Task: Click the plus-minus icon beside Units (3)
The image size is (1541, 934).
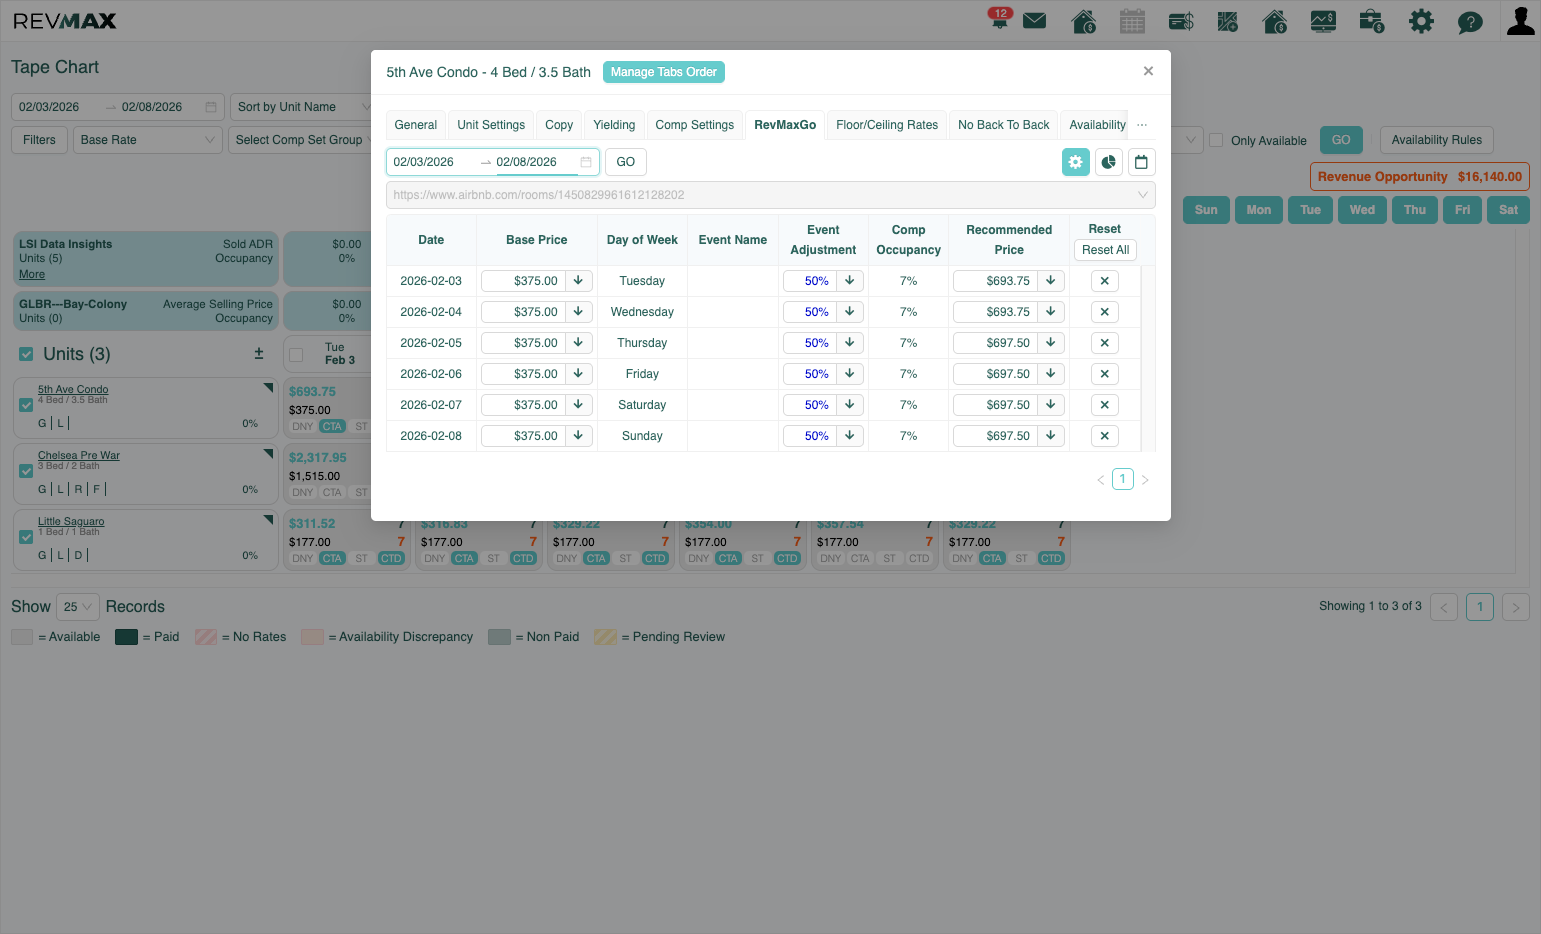Action: click(x=259, y=353)
